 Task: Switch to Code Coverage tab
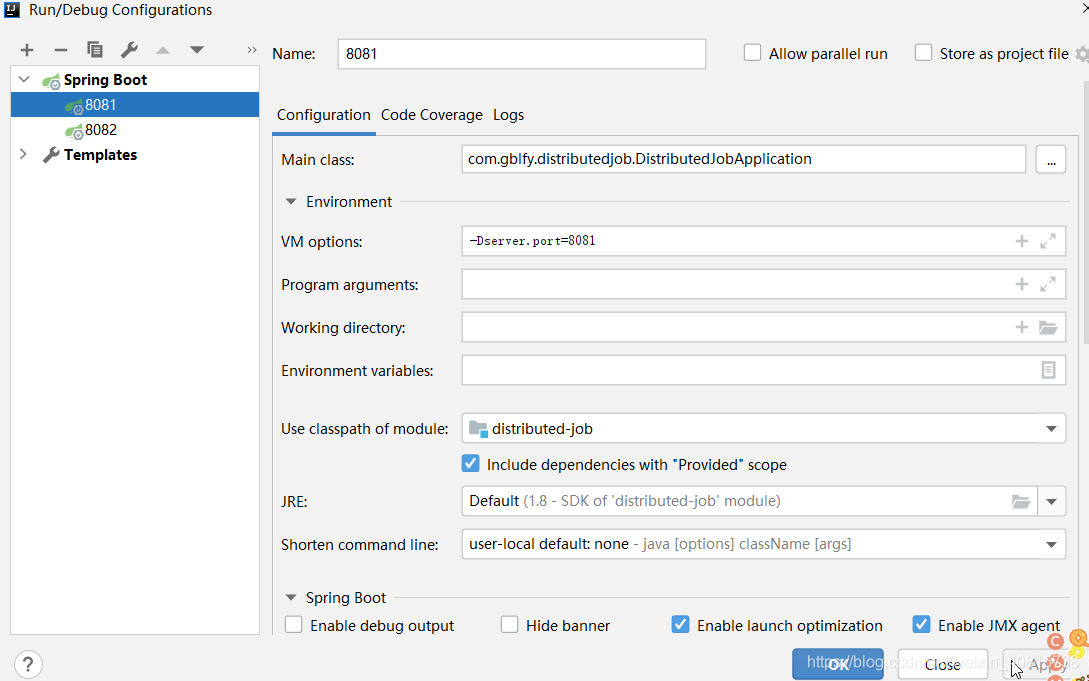[431, 115]
